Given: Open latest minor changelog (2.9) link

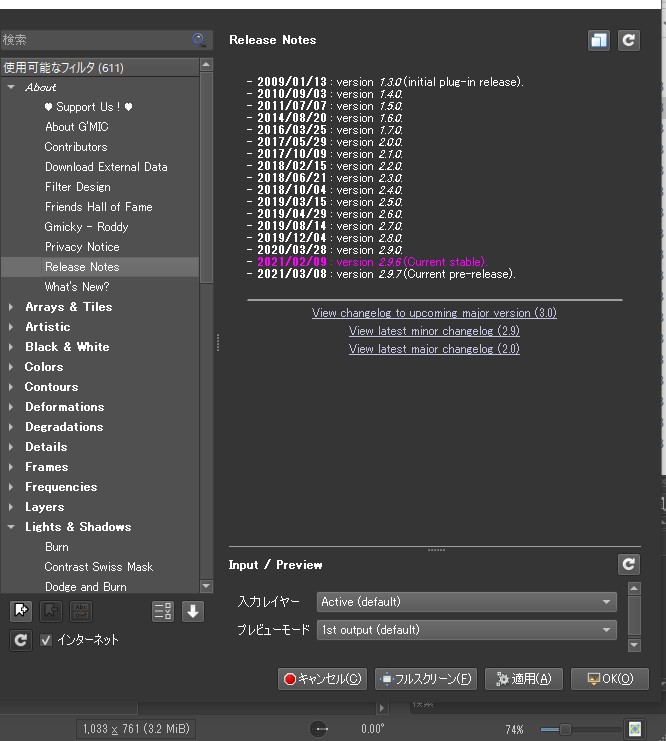Looking at the screenshot, I should [x=434, y=331].
